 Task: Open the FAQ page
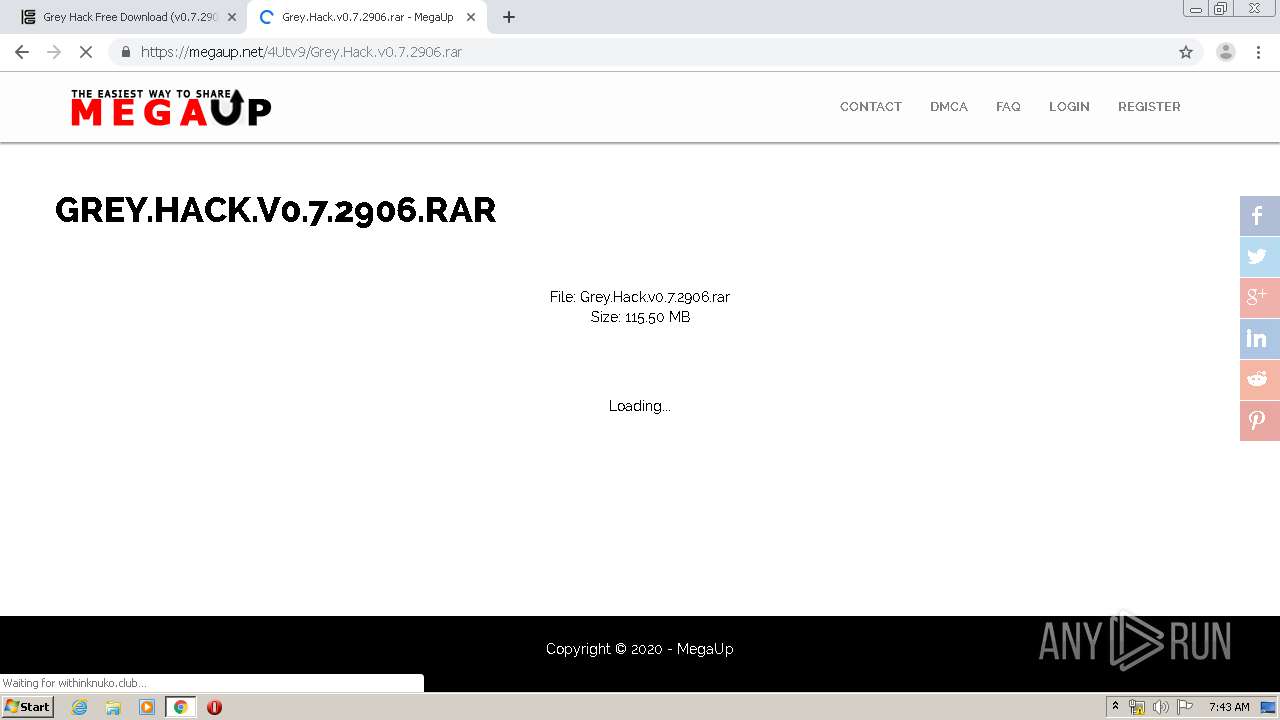click(x=1008, y=107)
